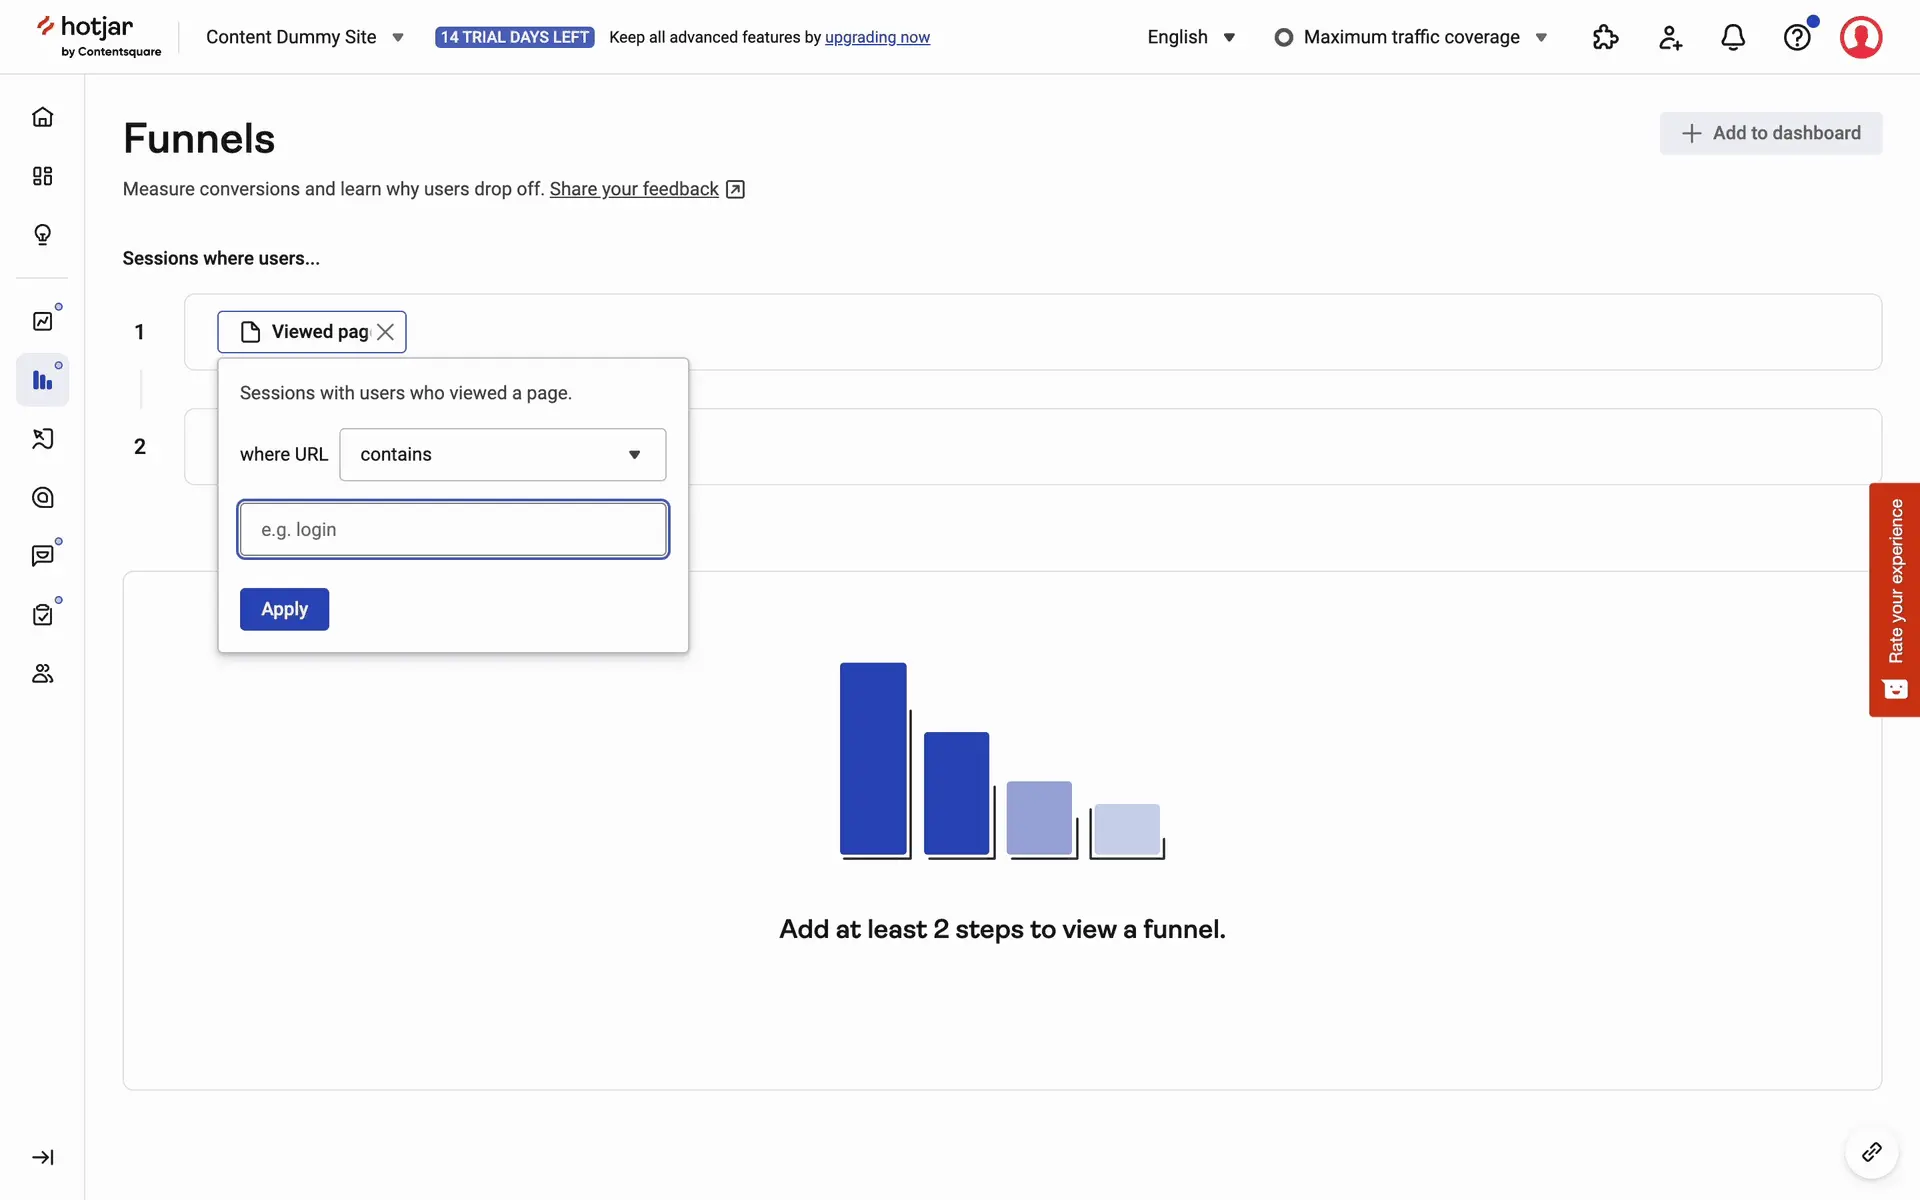Image resolution: width=1920 pixels, height=1200 pixels.
Task: Open the Heatmaps icon in sidebar
Action: [x=42, y=498]
